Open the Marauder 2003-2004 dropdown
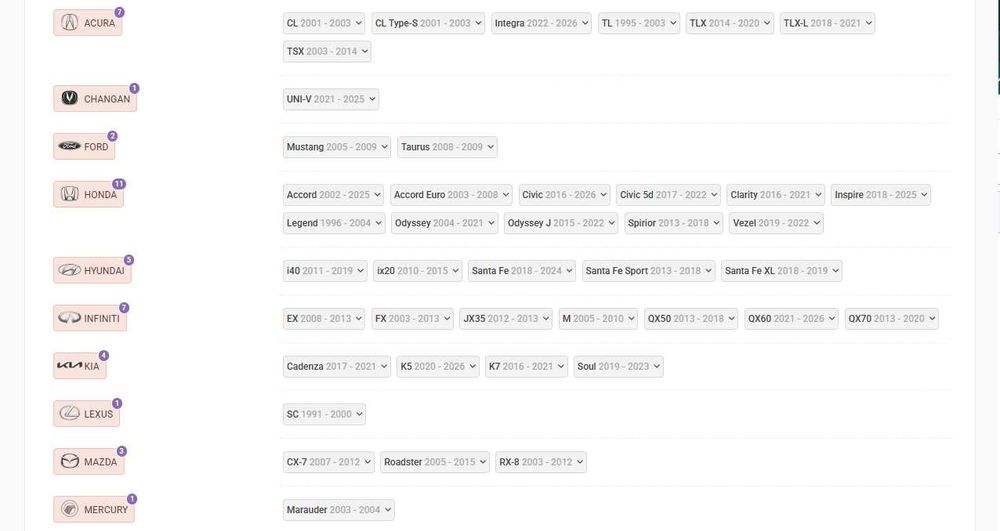 339,510
